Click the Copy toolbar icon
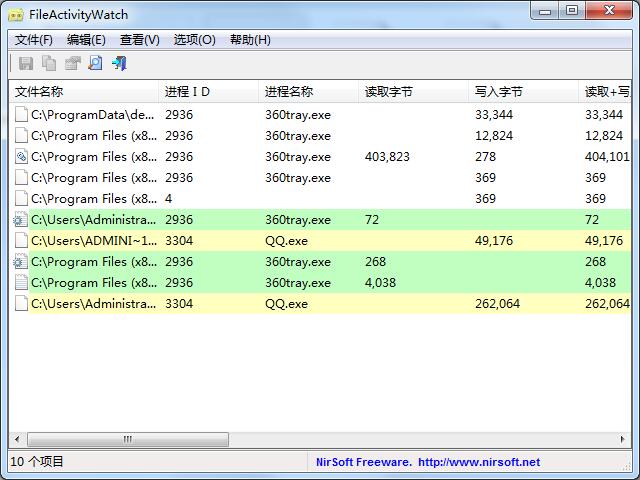 (x=50, y=64)
